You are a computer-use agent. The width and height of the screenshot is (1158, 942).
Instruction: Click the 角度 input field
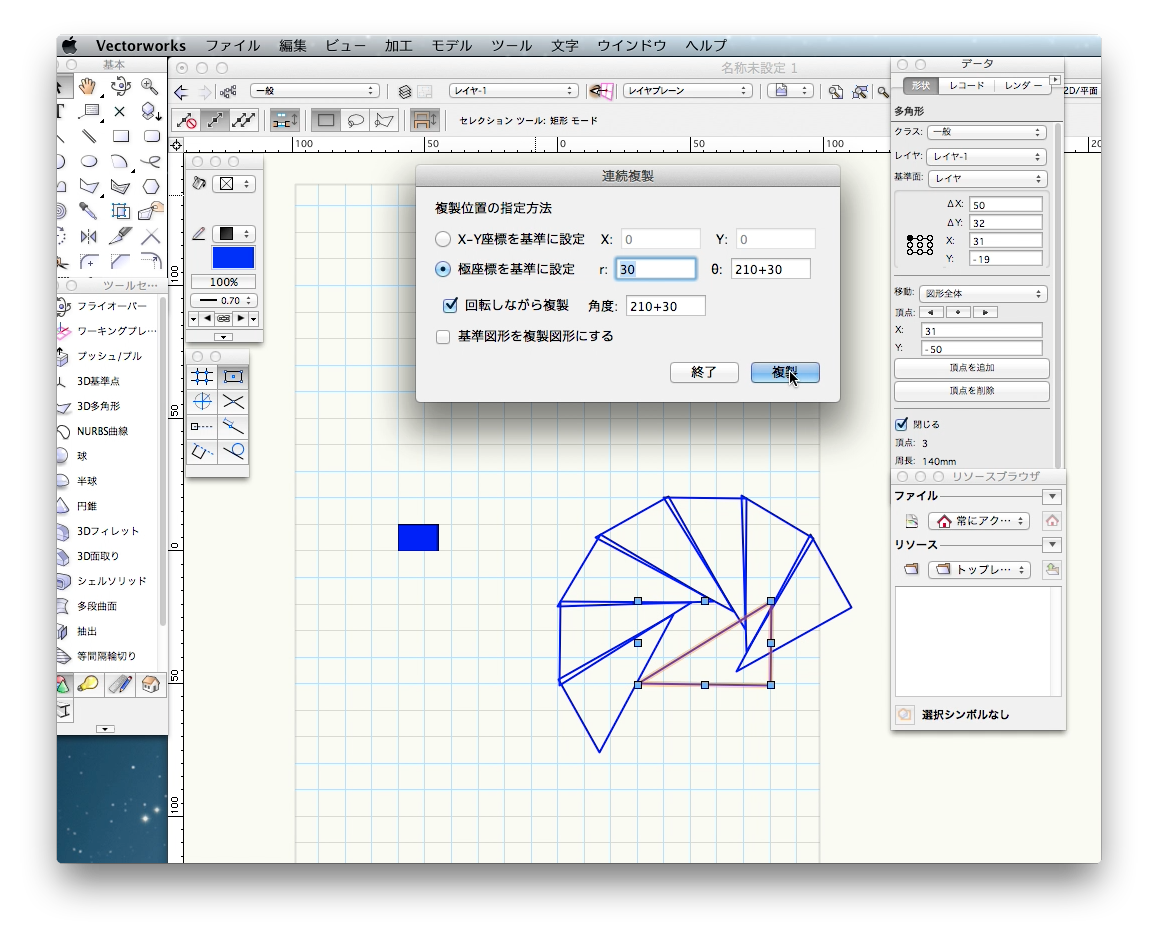[x=665, y=306]
